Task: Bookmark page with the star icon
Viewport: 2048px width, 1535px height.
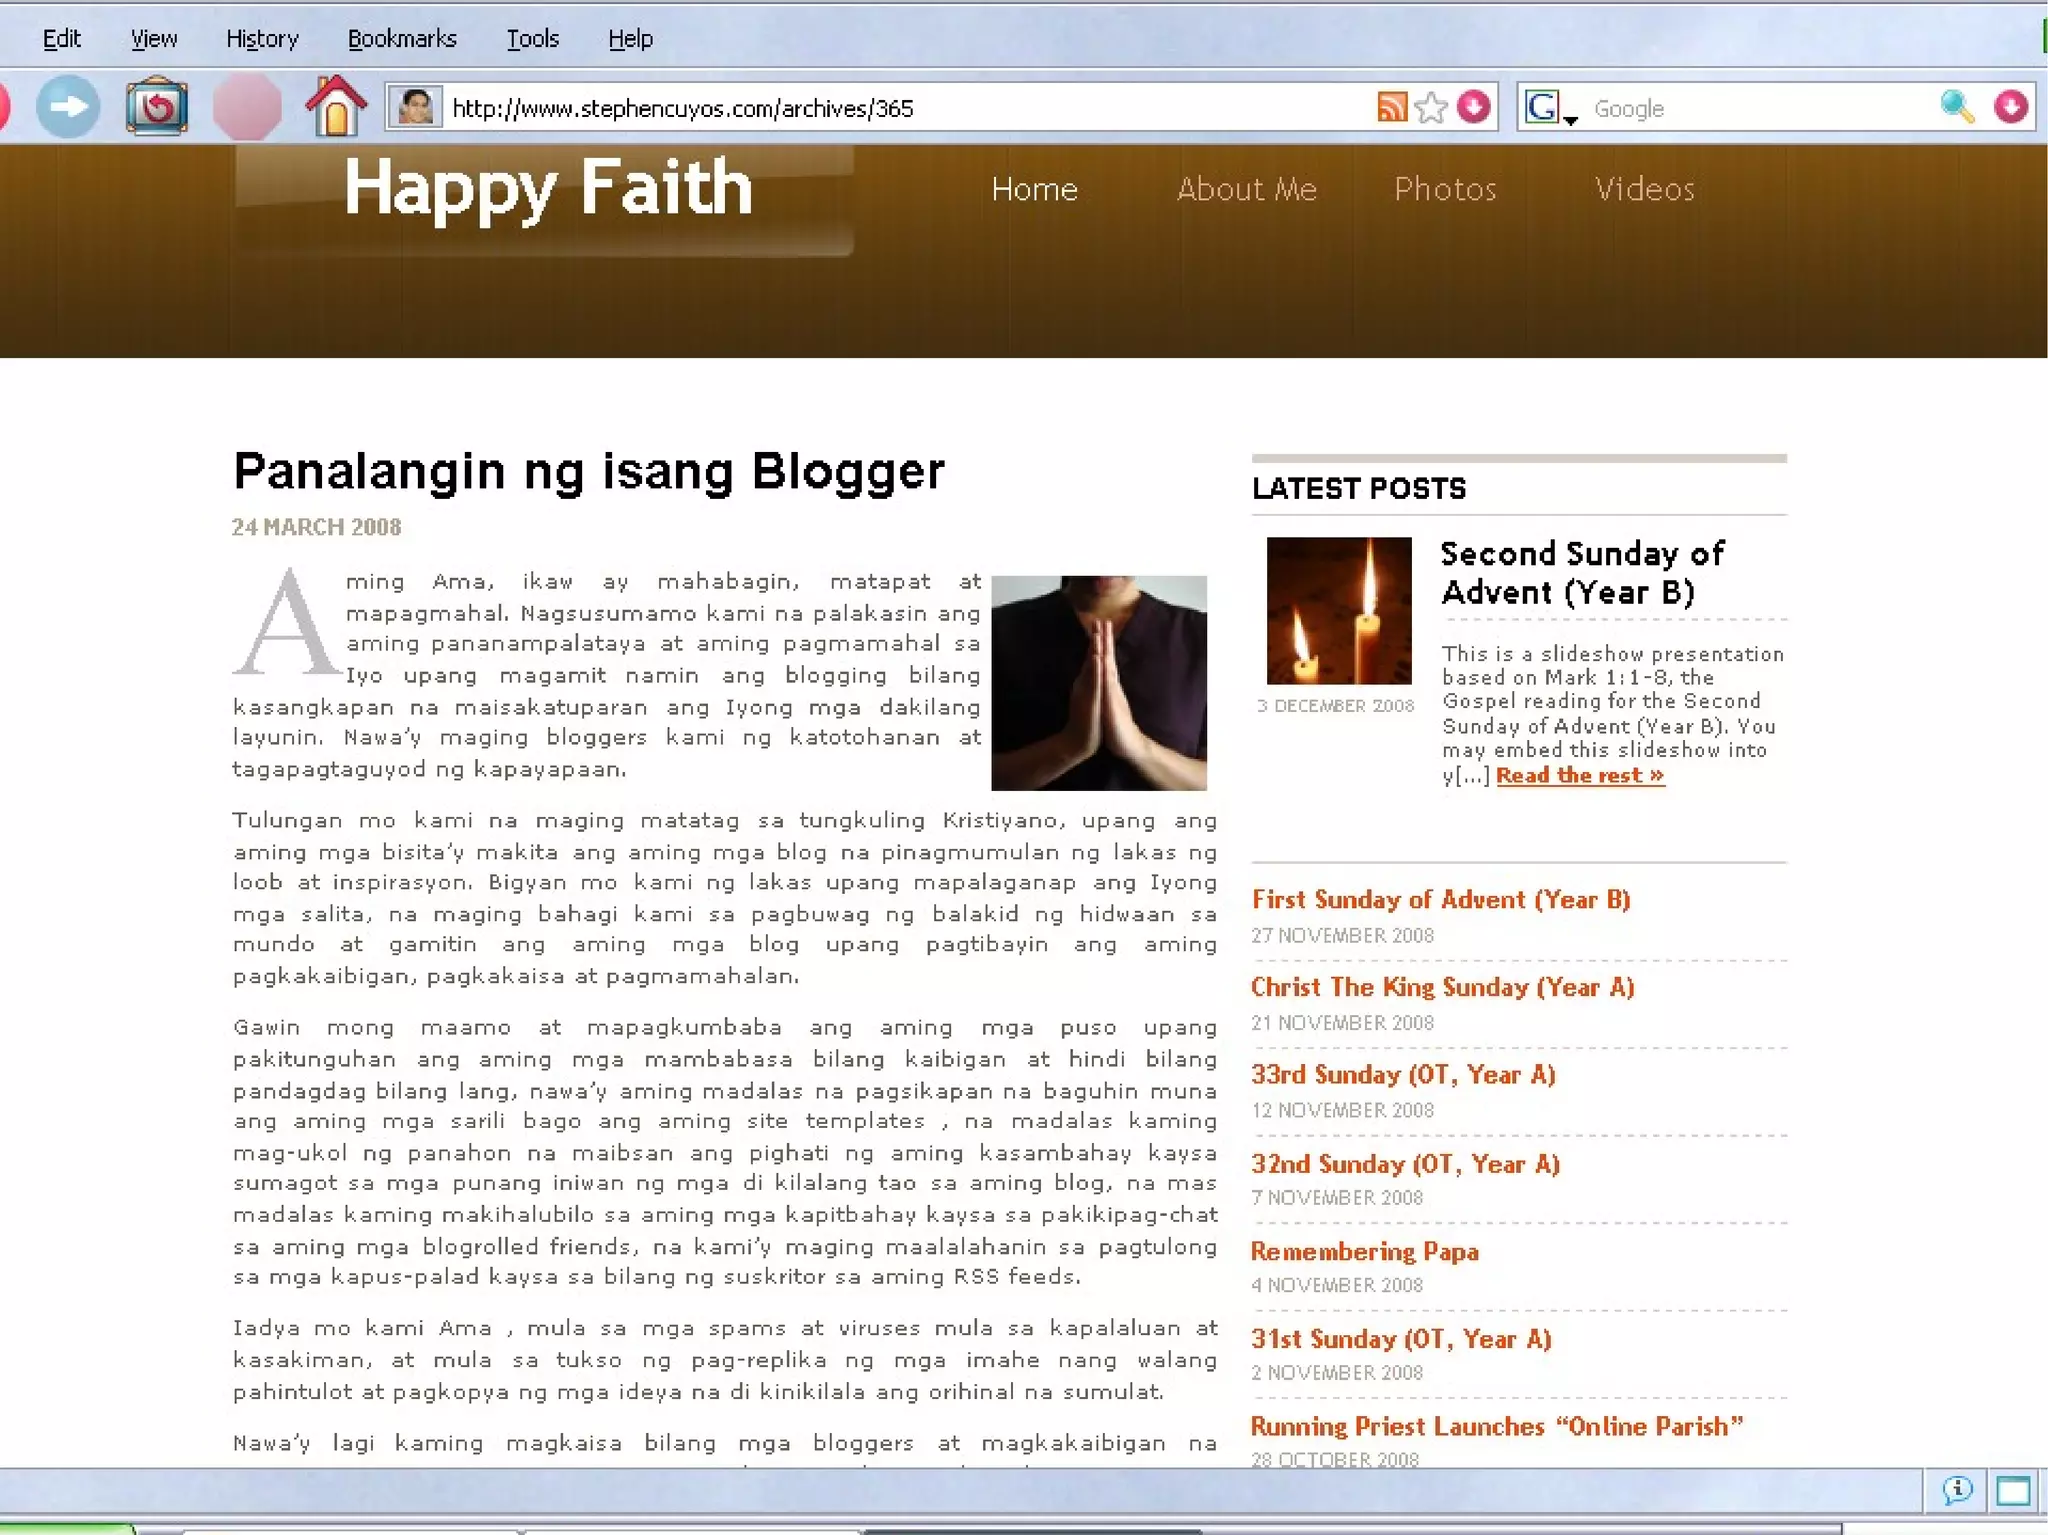Action: (1431, 107)
